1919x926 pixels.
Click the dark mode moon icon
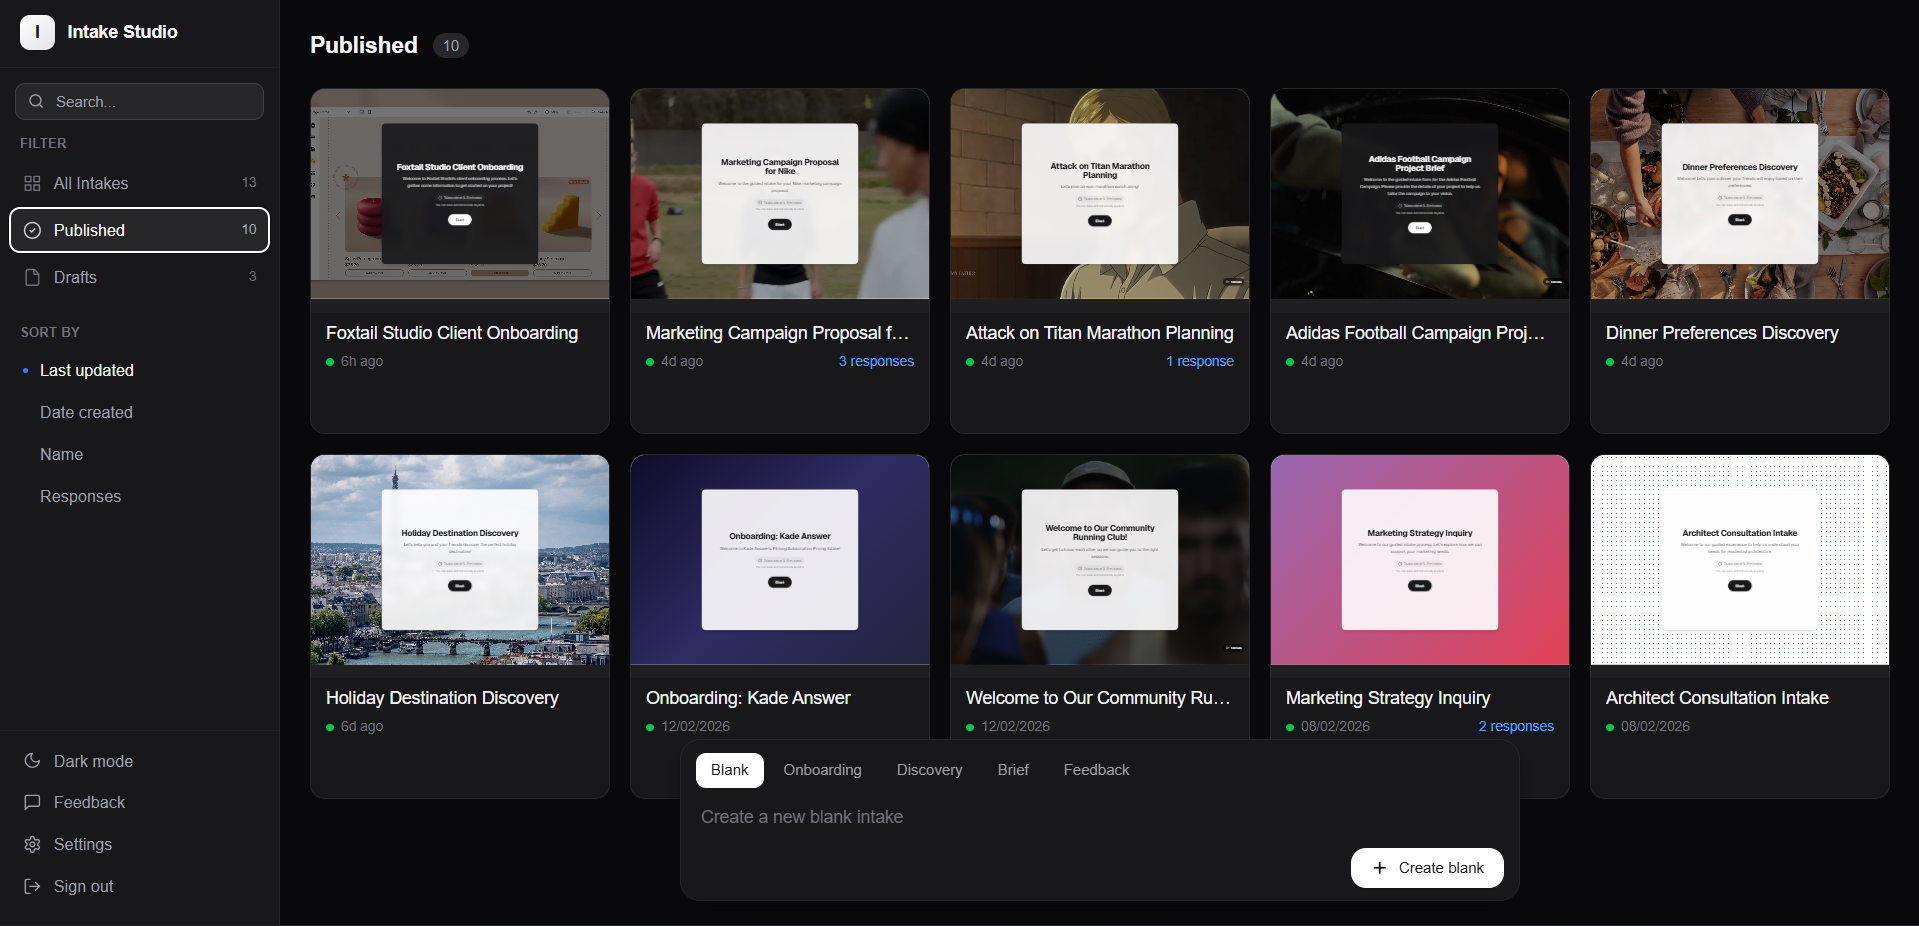pyautogui.click(x=32, y=760)
